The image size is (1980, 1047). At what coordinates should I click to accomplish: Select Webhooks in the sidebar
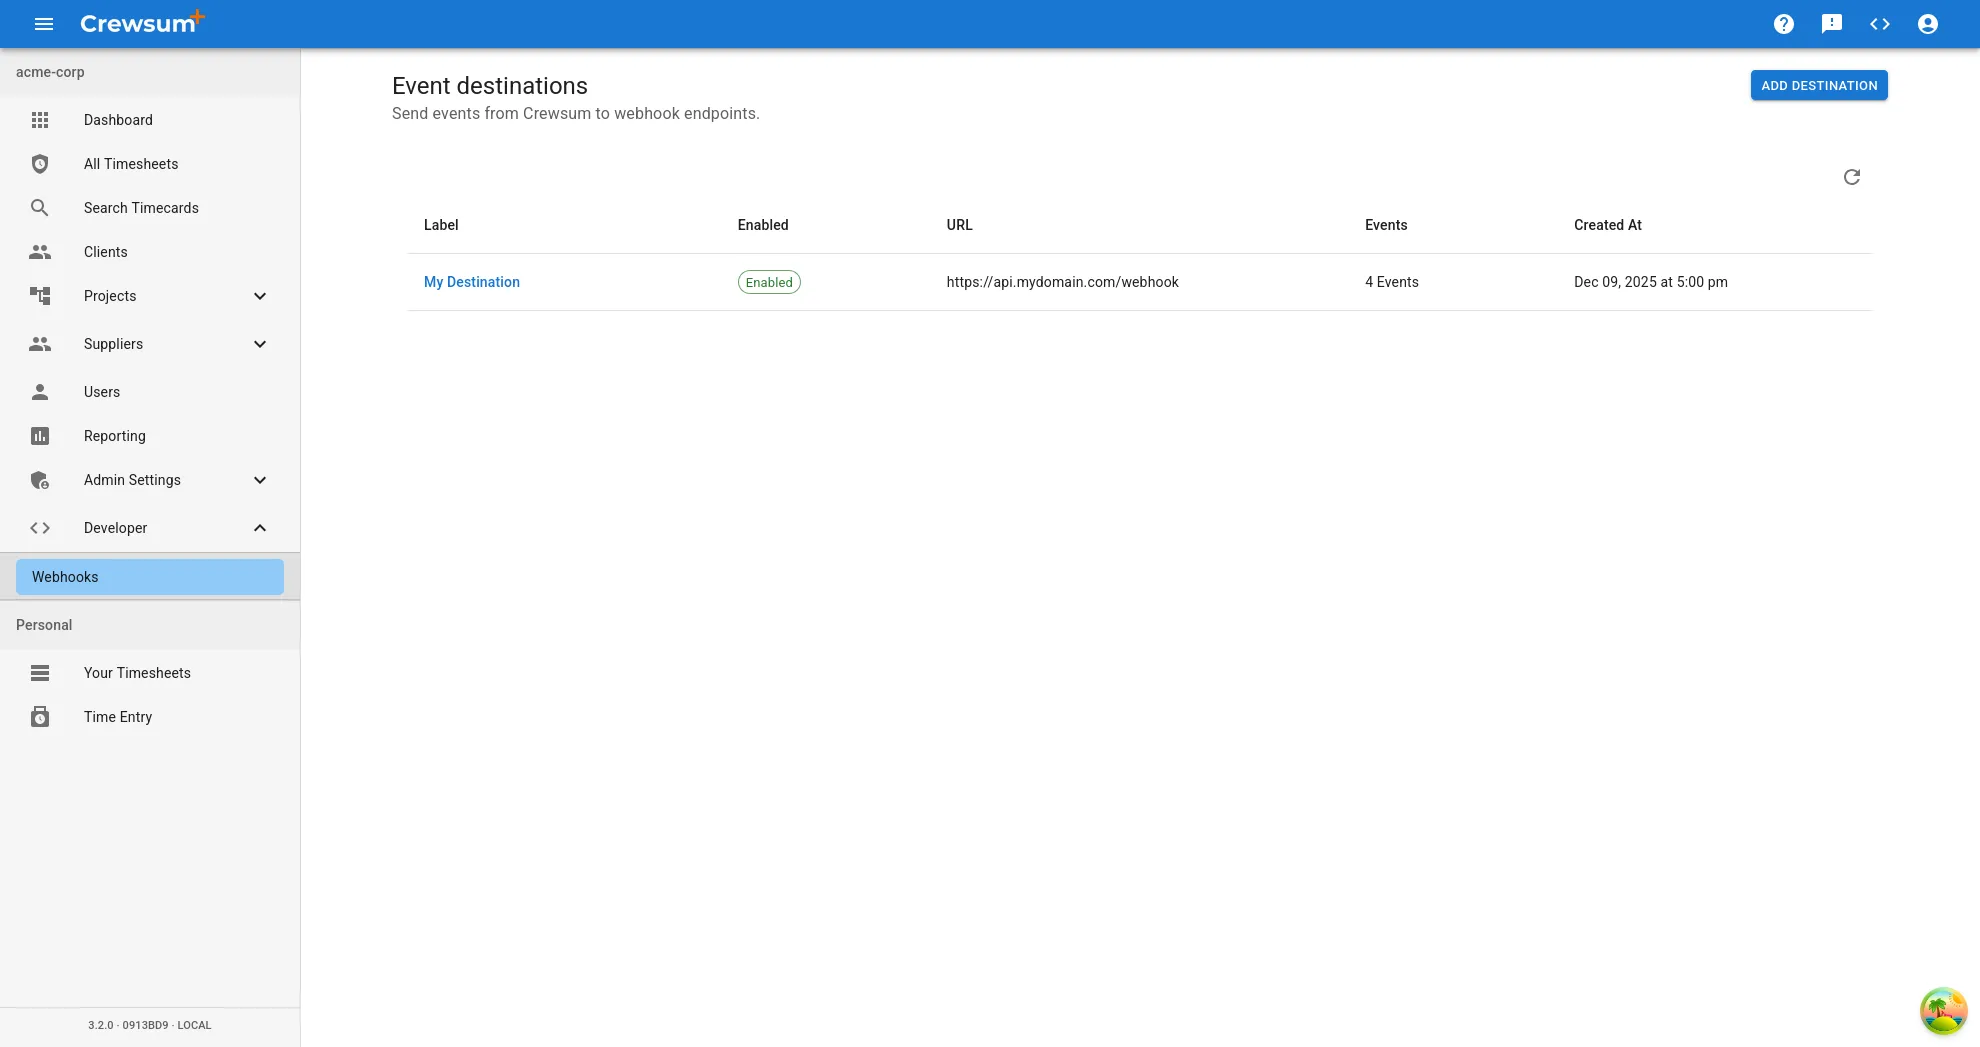coord(64,577)
